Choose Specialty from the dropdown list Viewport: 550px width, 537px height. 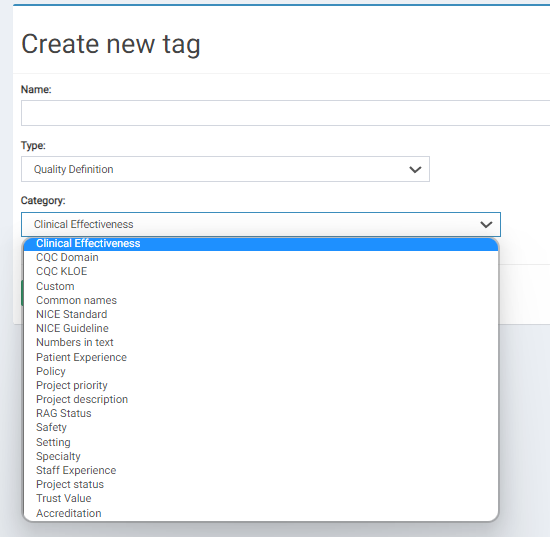point(261,456)
